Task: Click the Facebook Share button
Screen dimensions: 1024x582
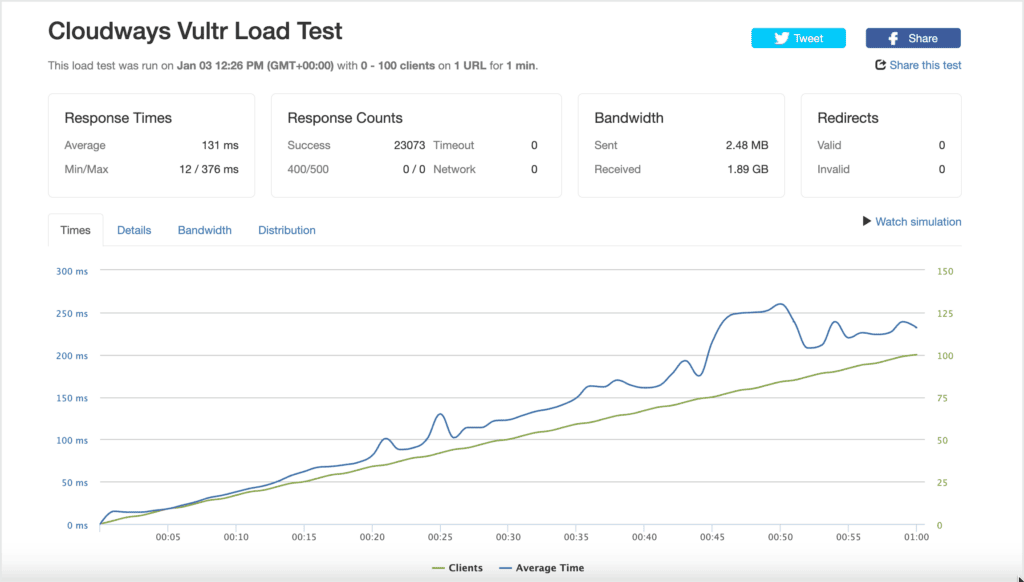Action: click(x=913, y=39)
